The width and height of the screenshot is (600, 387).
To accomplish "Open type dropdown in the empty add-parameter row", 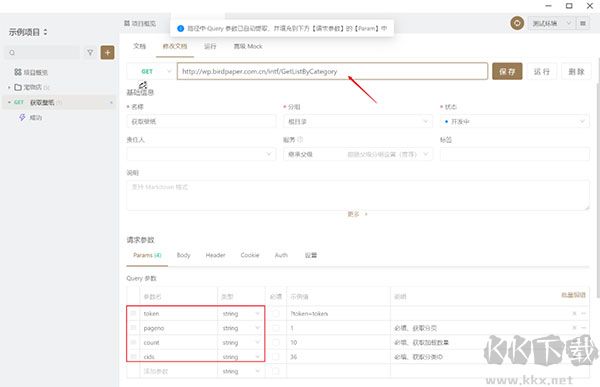I will (x=241, y=371).
